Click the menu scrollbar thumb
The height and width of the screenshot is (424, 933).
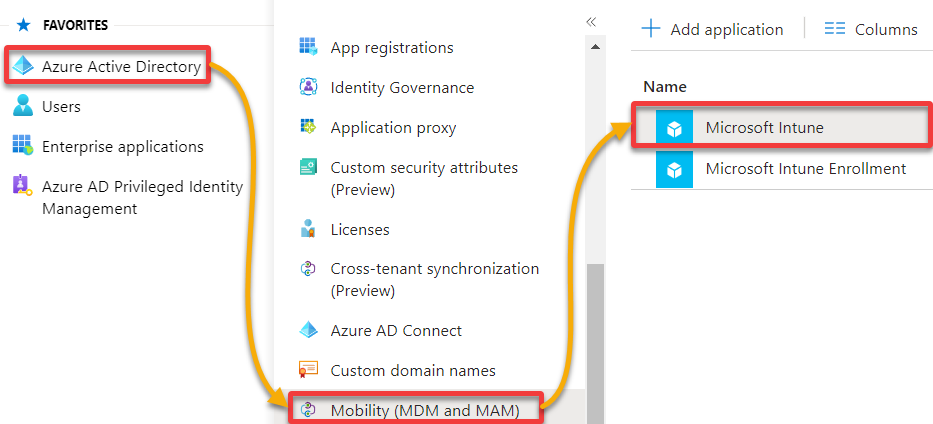pos(595,344)
